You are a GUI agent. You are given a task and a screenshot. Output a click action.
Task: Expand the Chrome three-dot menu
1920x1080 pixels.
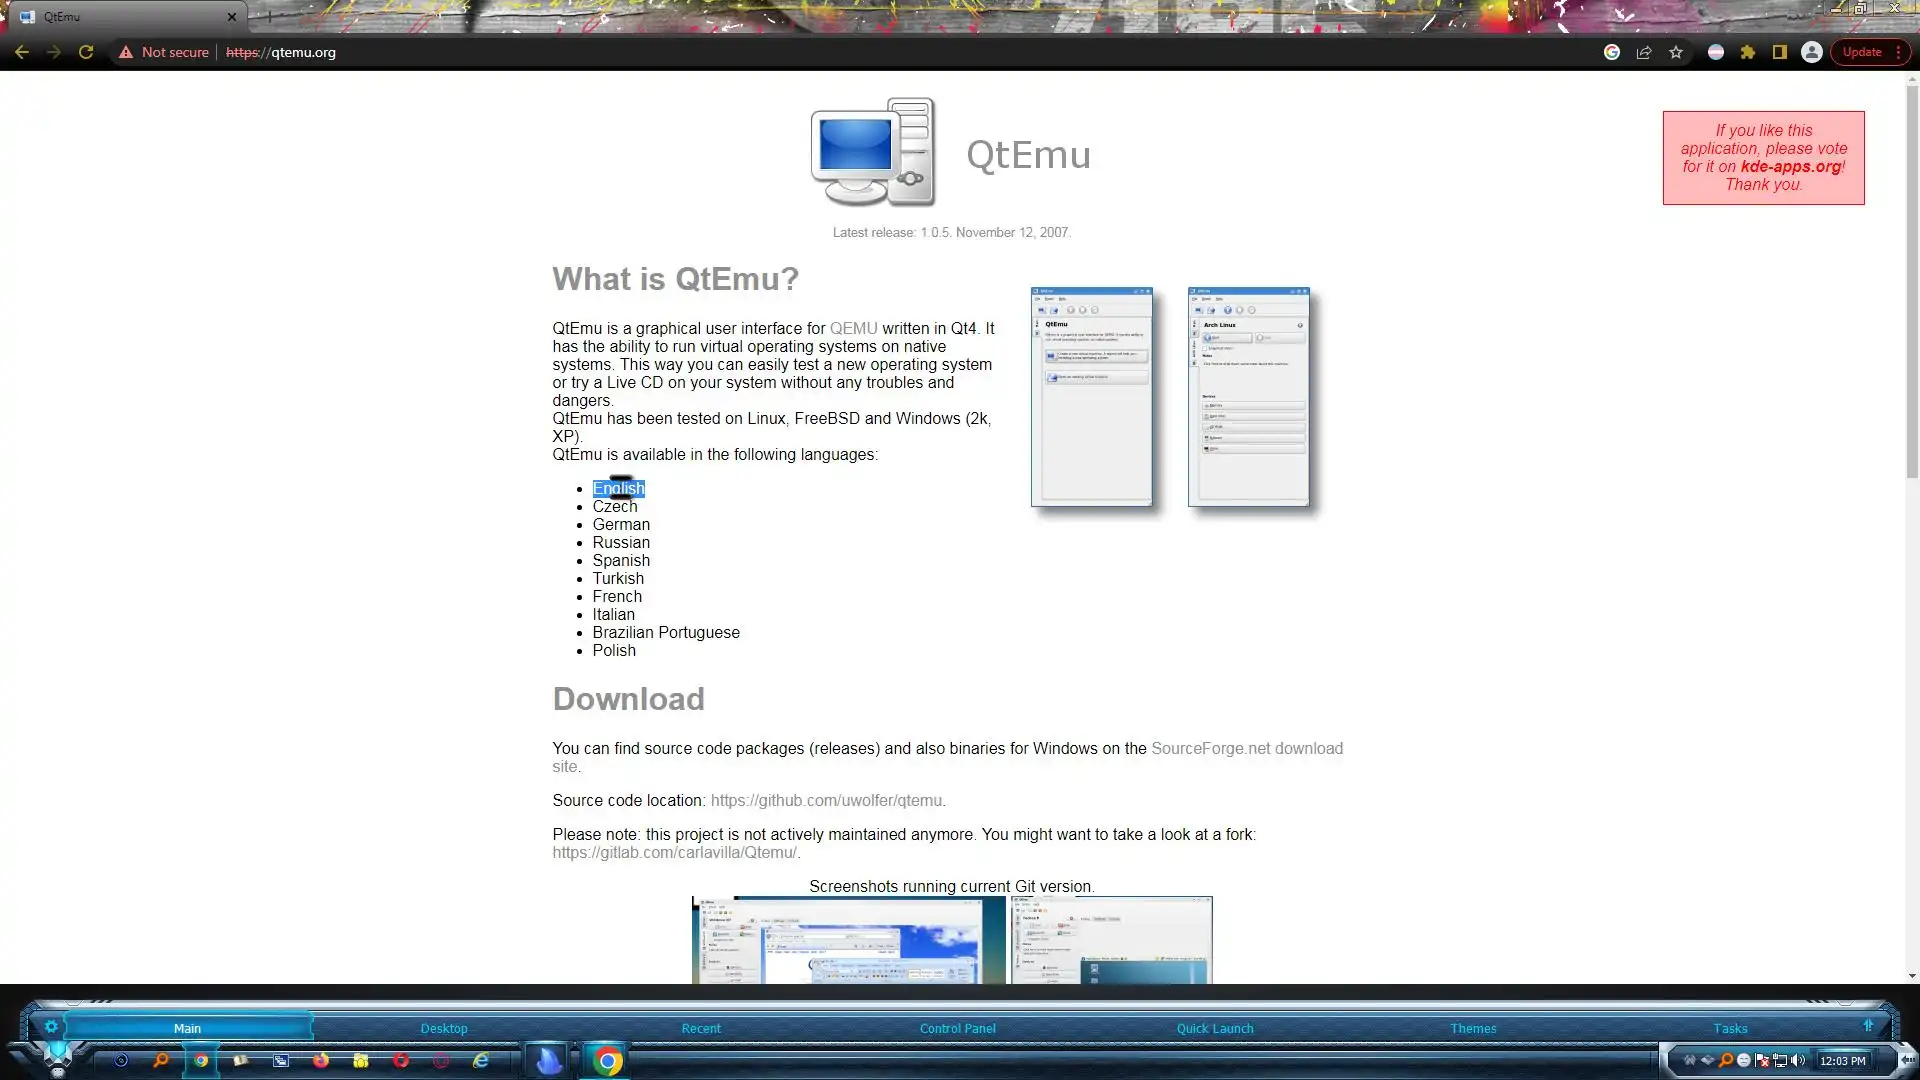pyautogui.click(x=1898, y=52)
